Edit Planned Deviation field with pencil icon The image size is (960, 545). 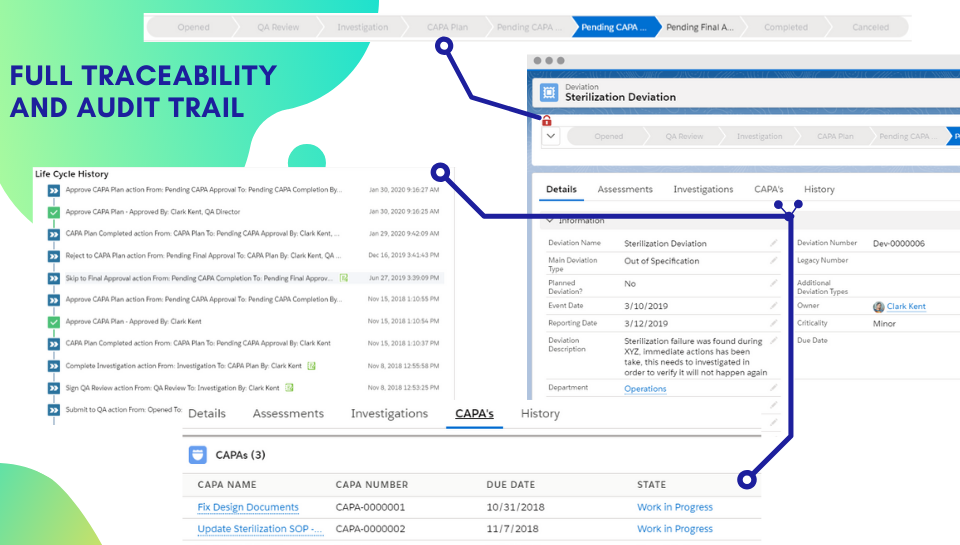[x=774, y=283]
